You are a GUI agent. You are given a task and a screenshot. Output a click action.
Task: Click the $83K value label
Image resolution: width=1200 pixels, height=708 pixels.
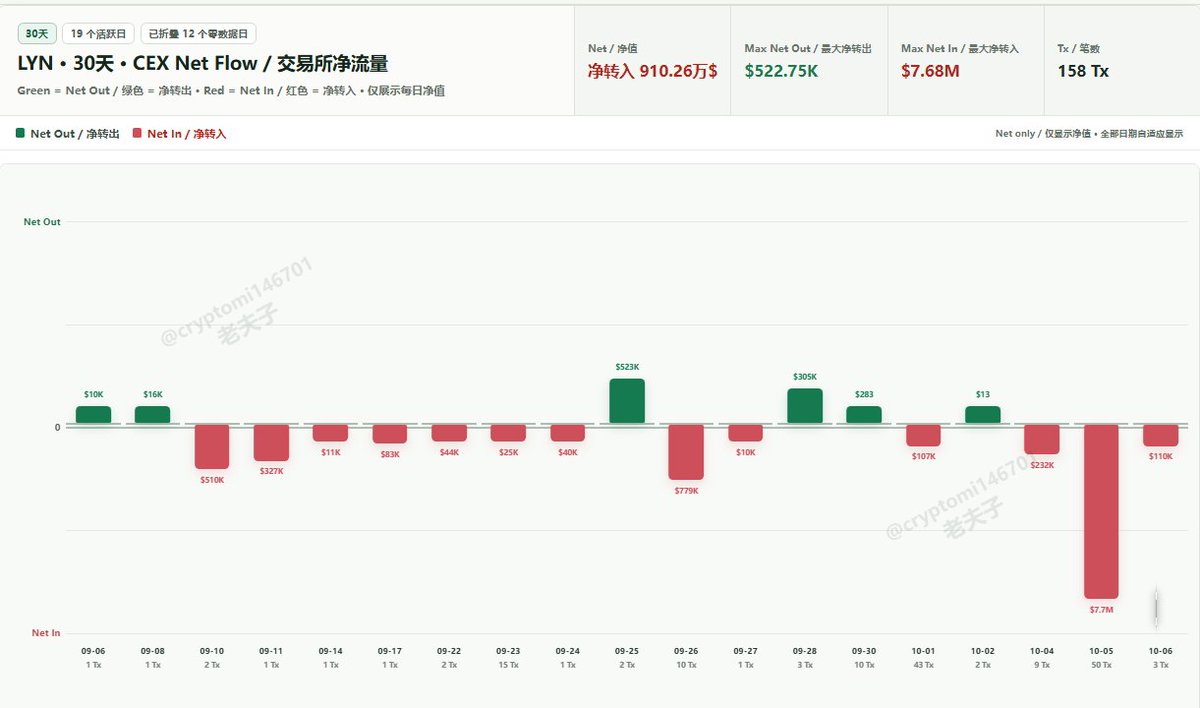tap(390, 454)
